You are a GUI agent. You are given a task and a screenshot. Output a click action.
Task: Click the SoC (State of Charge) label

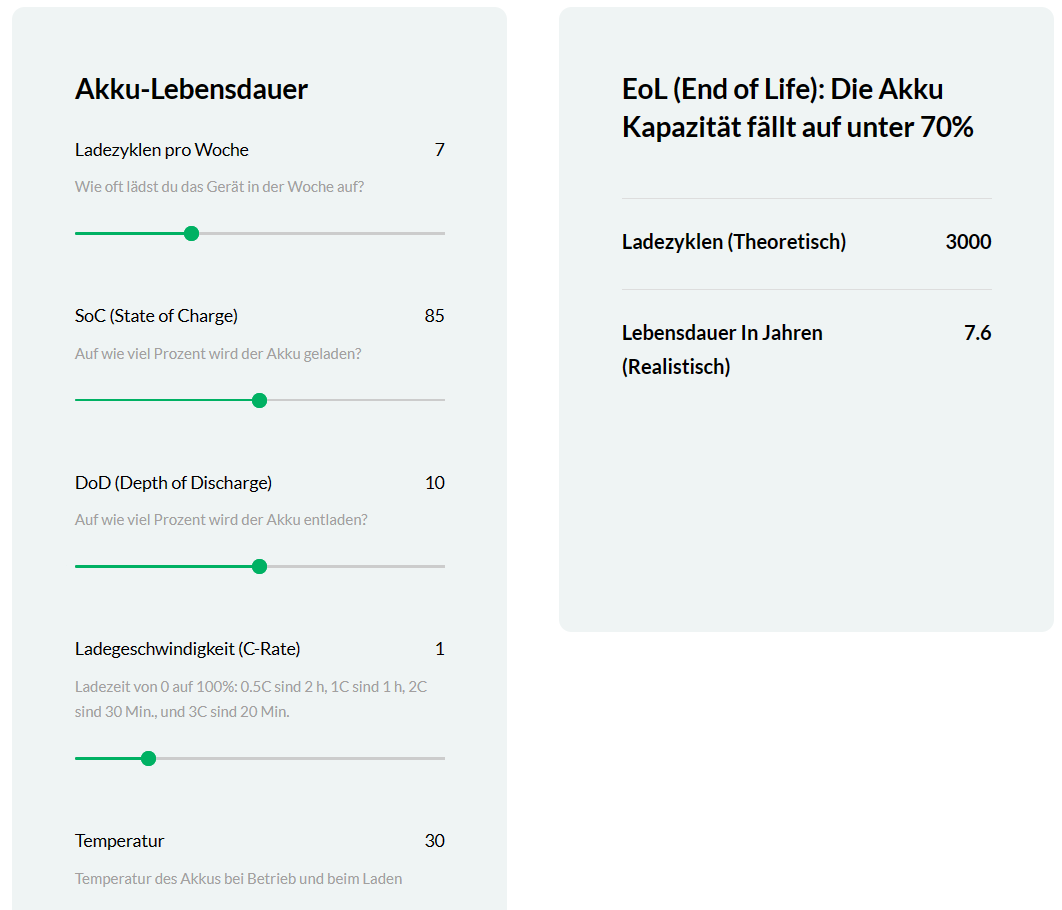(156, 316)
